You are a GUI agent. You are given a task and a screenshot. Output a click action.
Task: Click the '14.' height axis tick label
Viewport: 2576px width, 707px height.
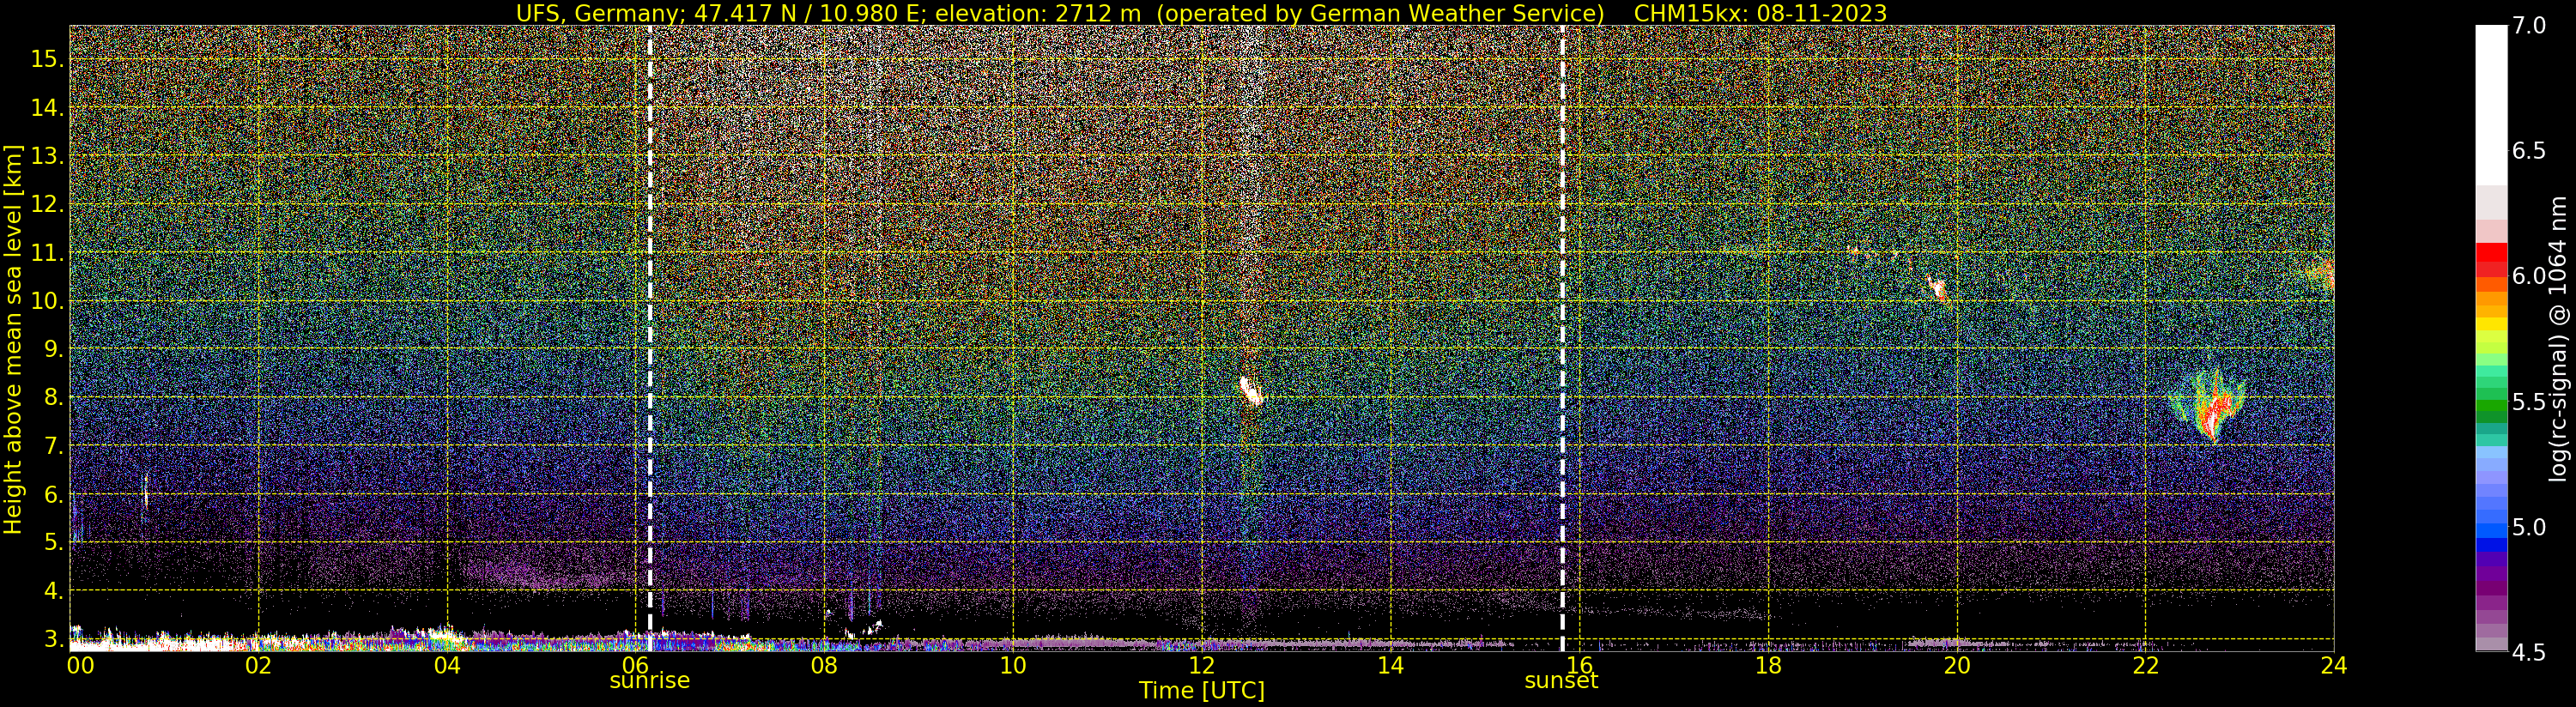coord(47,108)
